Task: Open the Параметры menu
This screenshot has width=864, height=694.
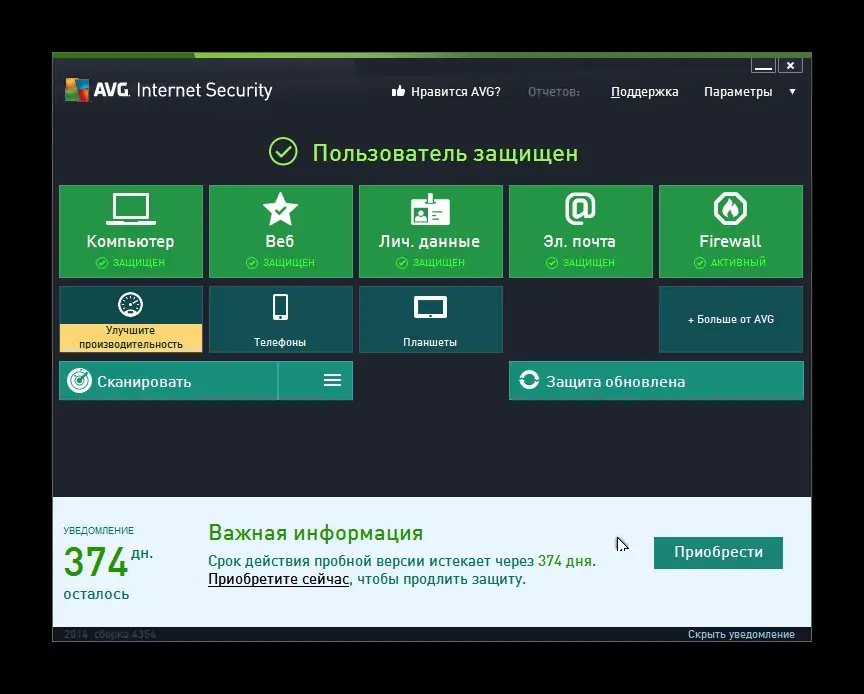Action: 738,92
